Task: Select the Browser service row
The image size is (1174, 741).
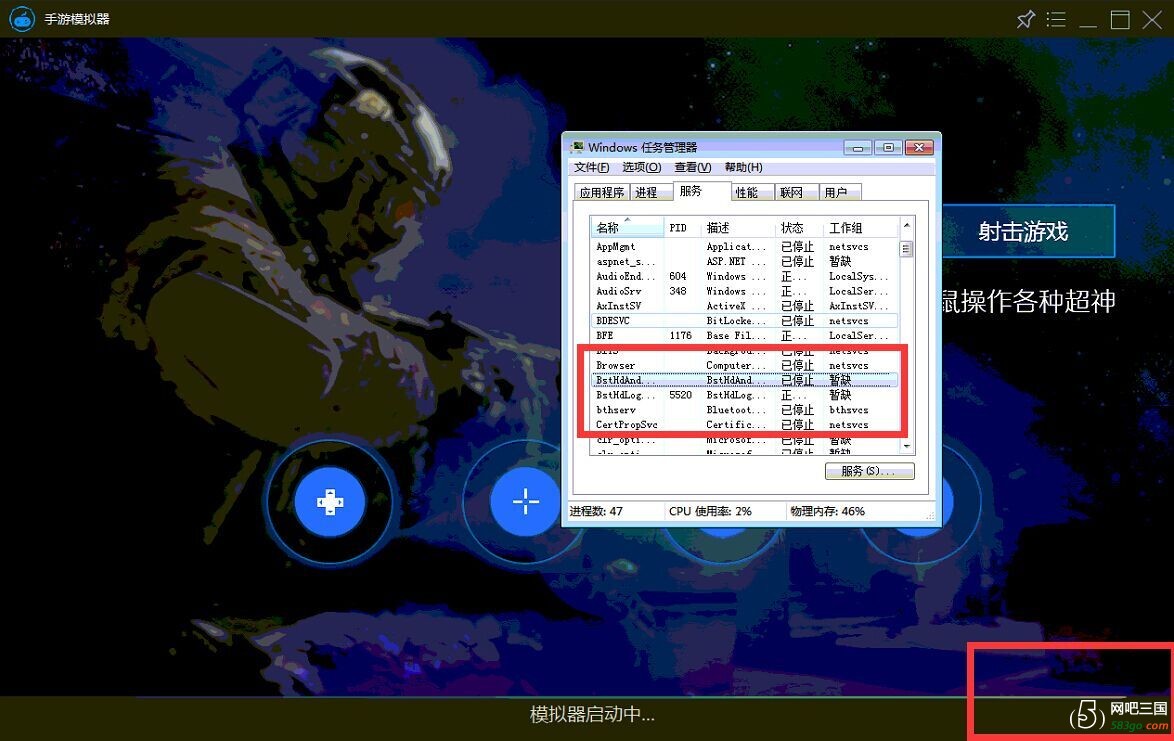Action: pyautogui.click(x=744, y=365)
